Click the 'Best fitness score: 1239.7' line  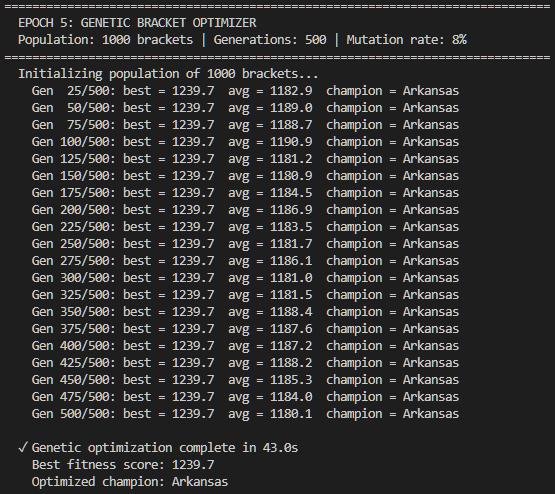click(x=123, y=465)
